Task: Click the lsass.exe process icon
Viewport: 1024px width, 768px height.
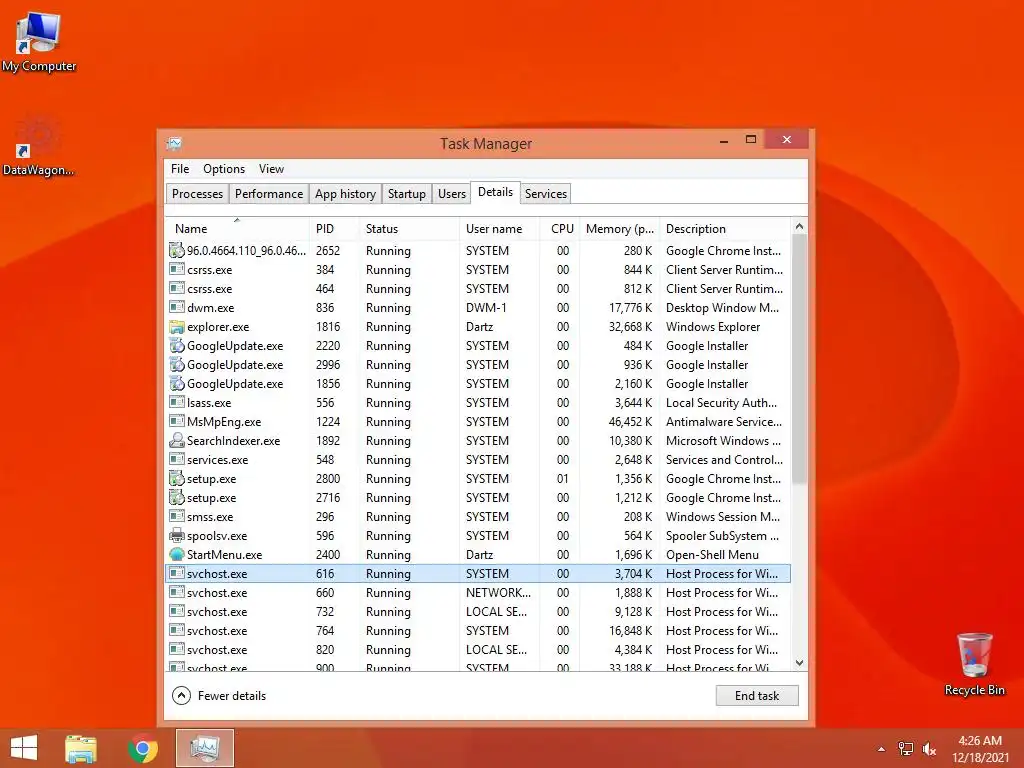Action: point(176,402)
